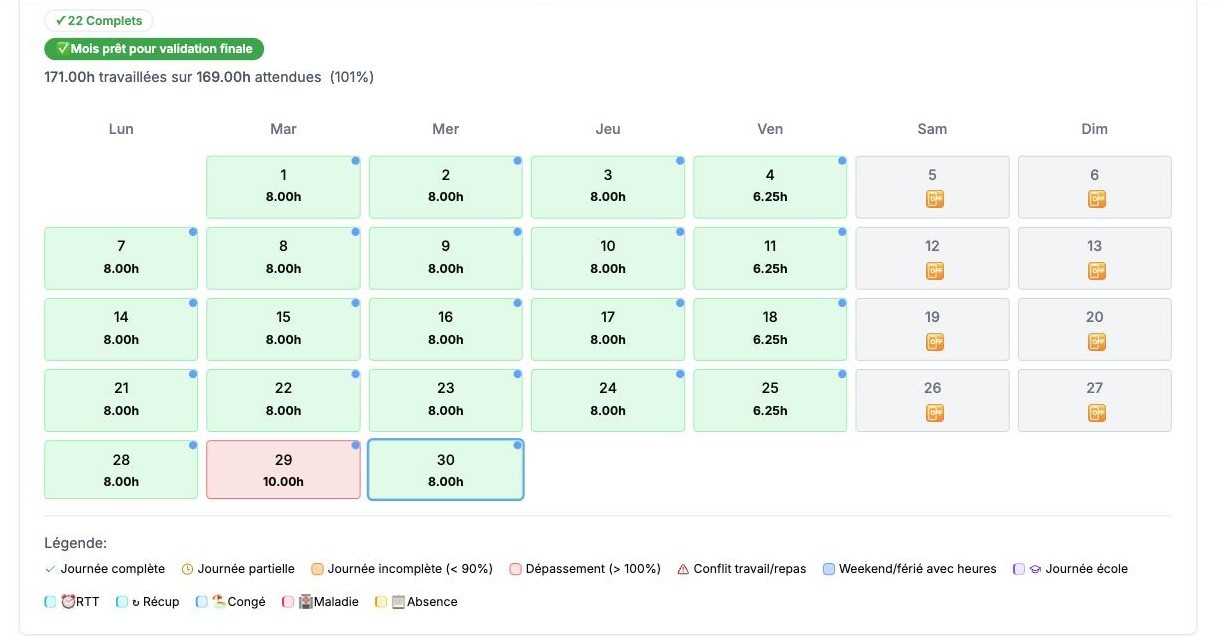Click the 'Jeu' column header

coord(608,129)
